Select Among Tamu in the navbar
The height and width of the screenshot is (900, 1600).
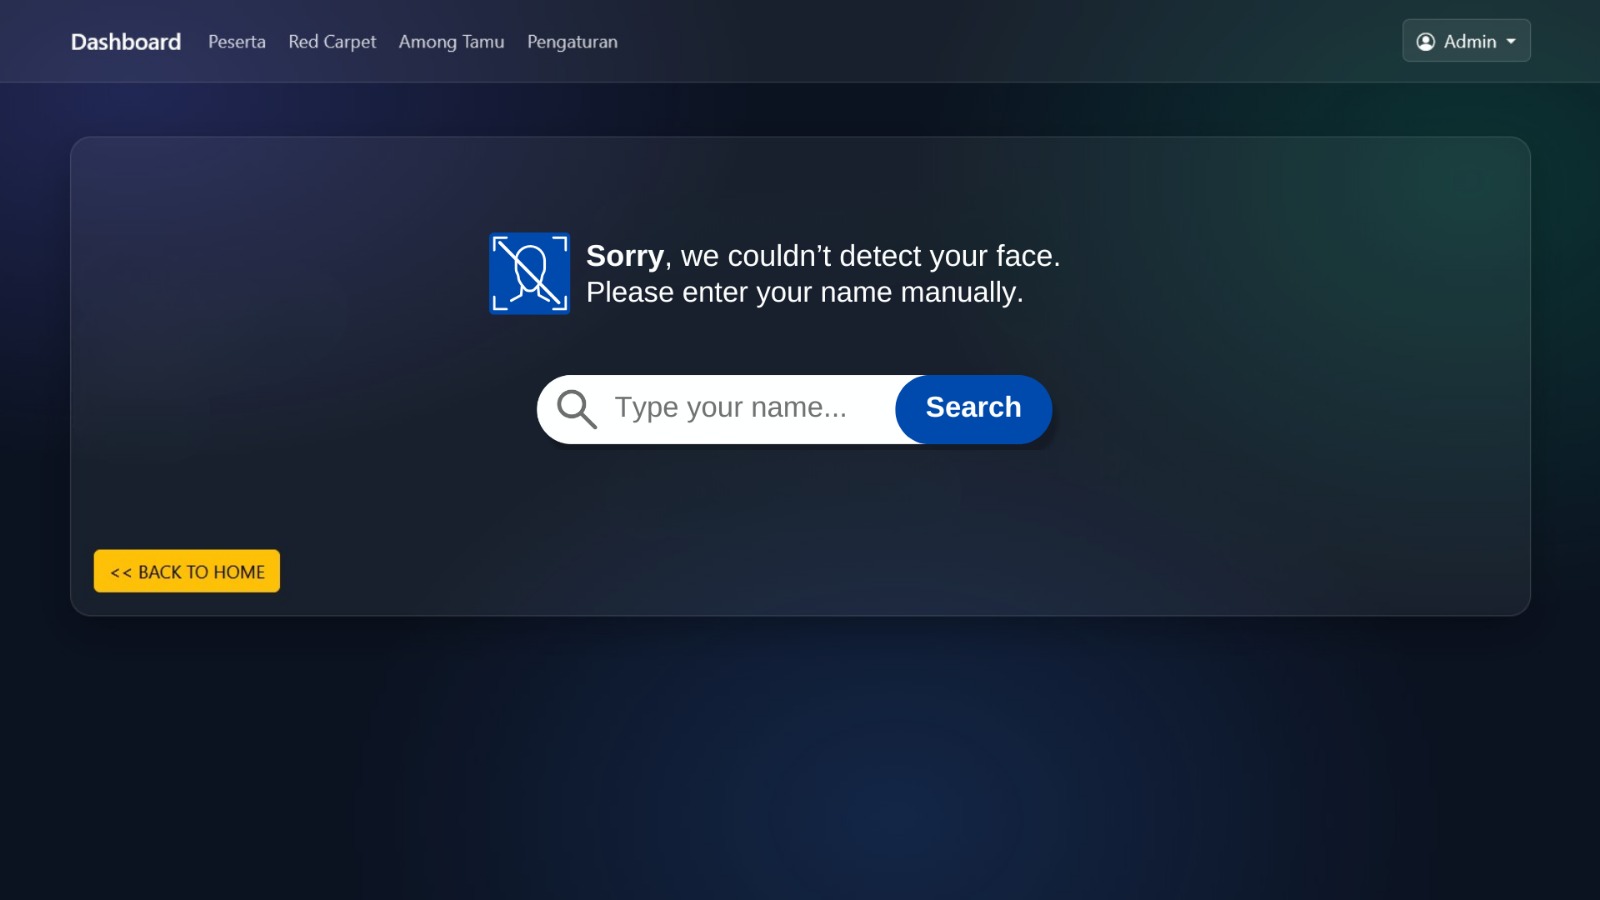click(x=452, y=41)
